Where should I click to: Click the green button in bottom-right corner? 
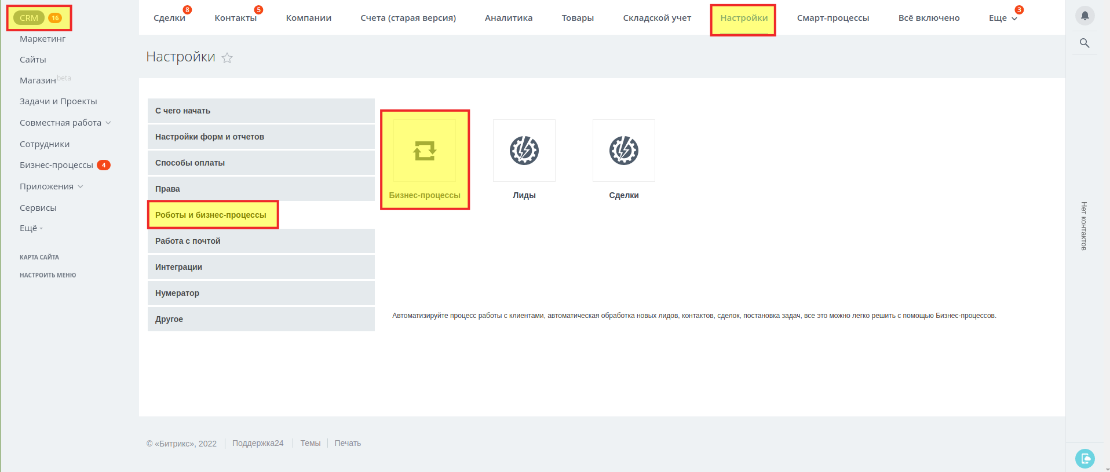tap(1085, 458)
